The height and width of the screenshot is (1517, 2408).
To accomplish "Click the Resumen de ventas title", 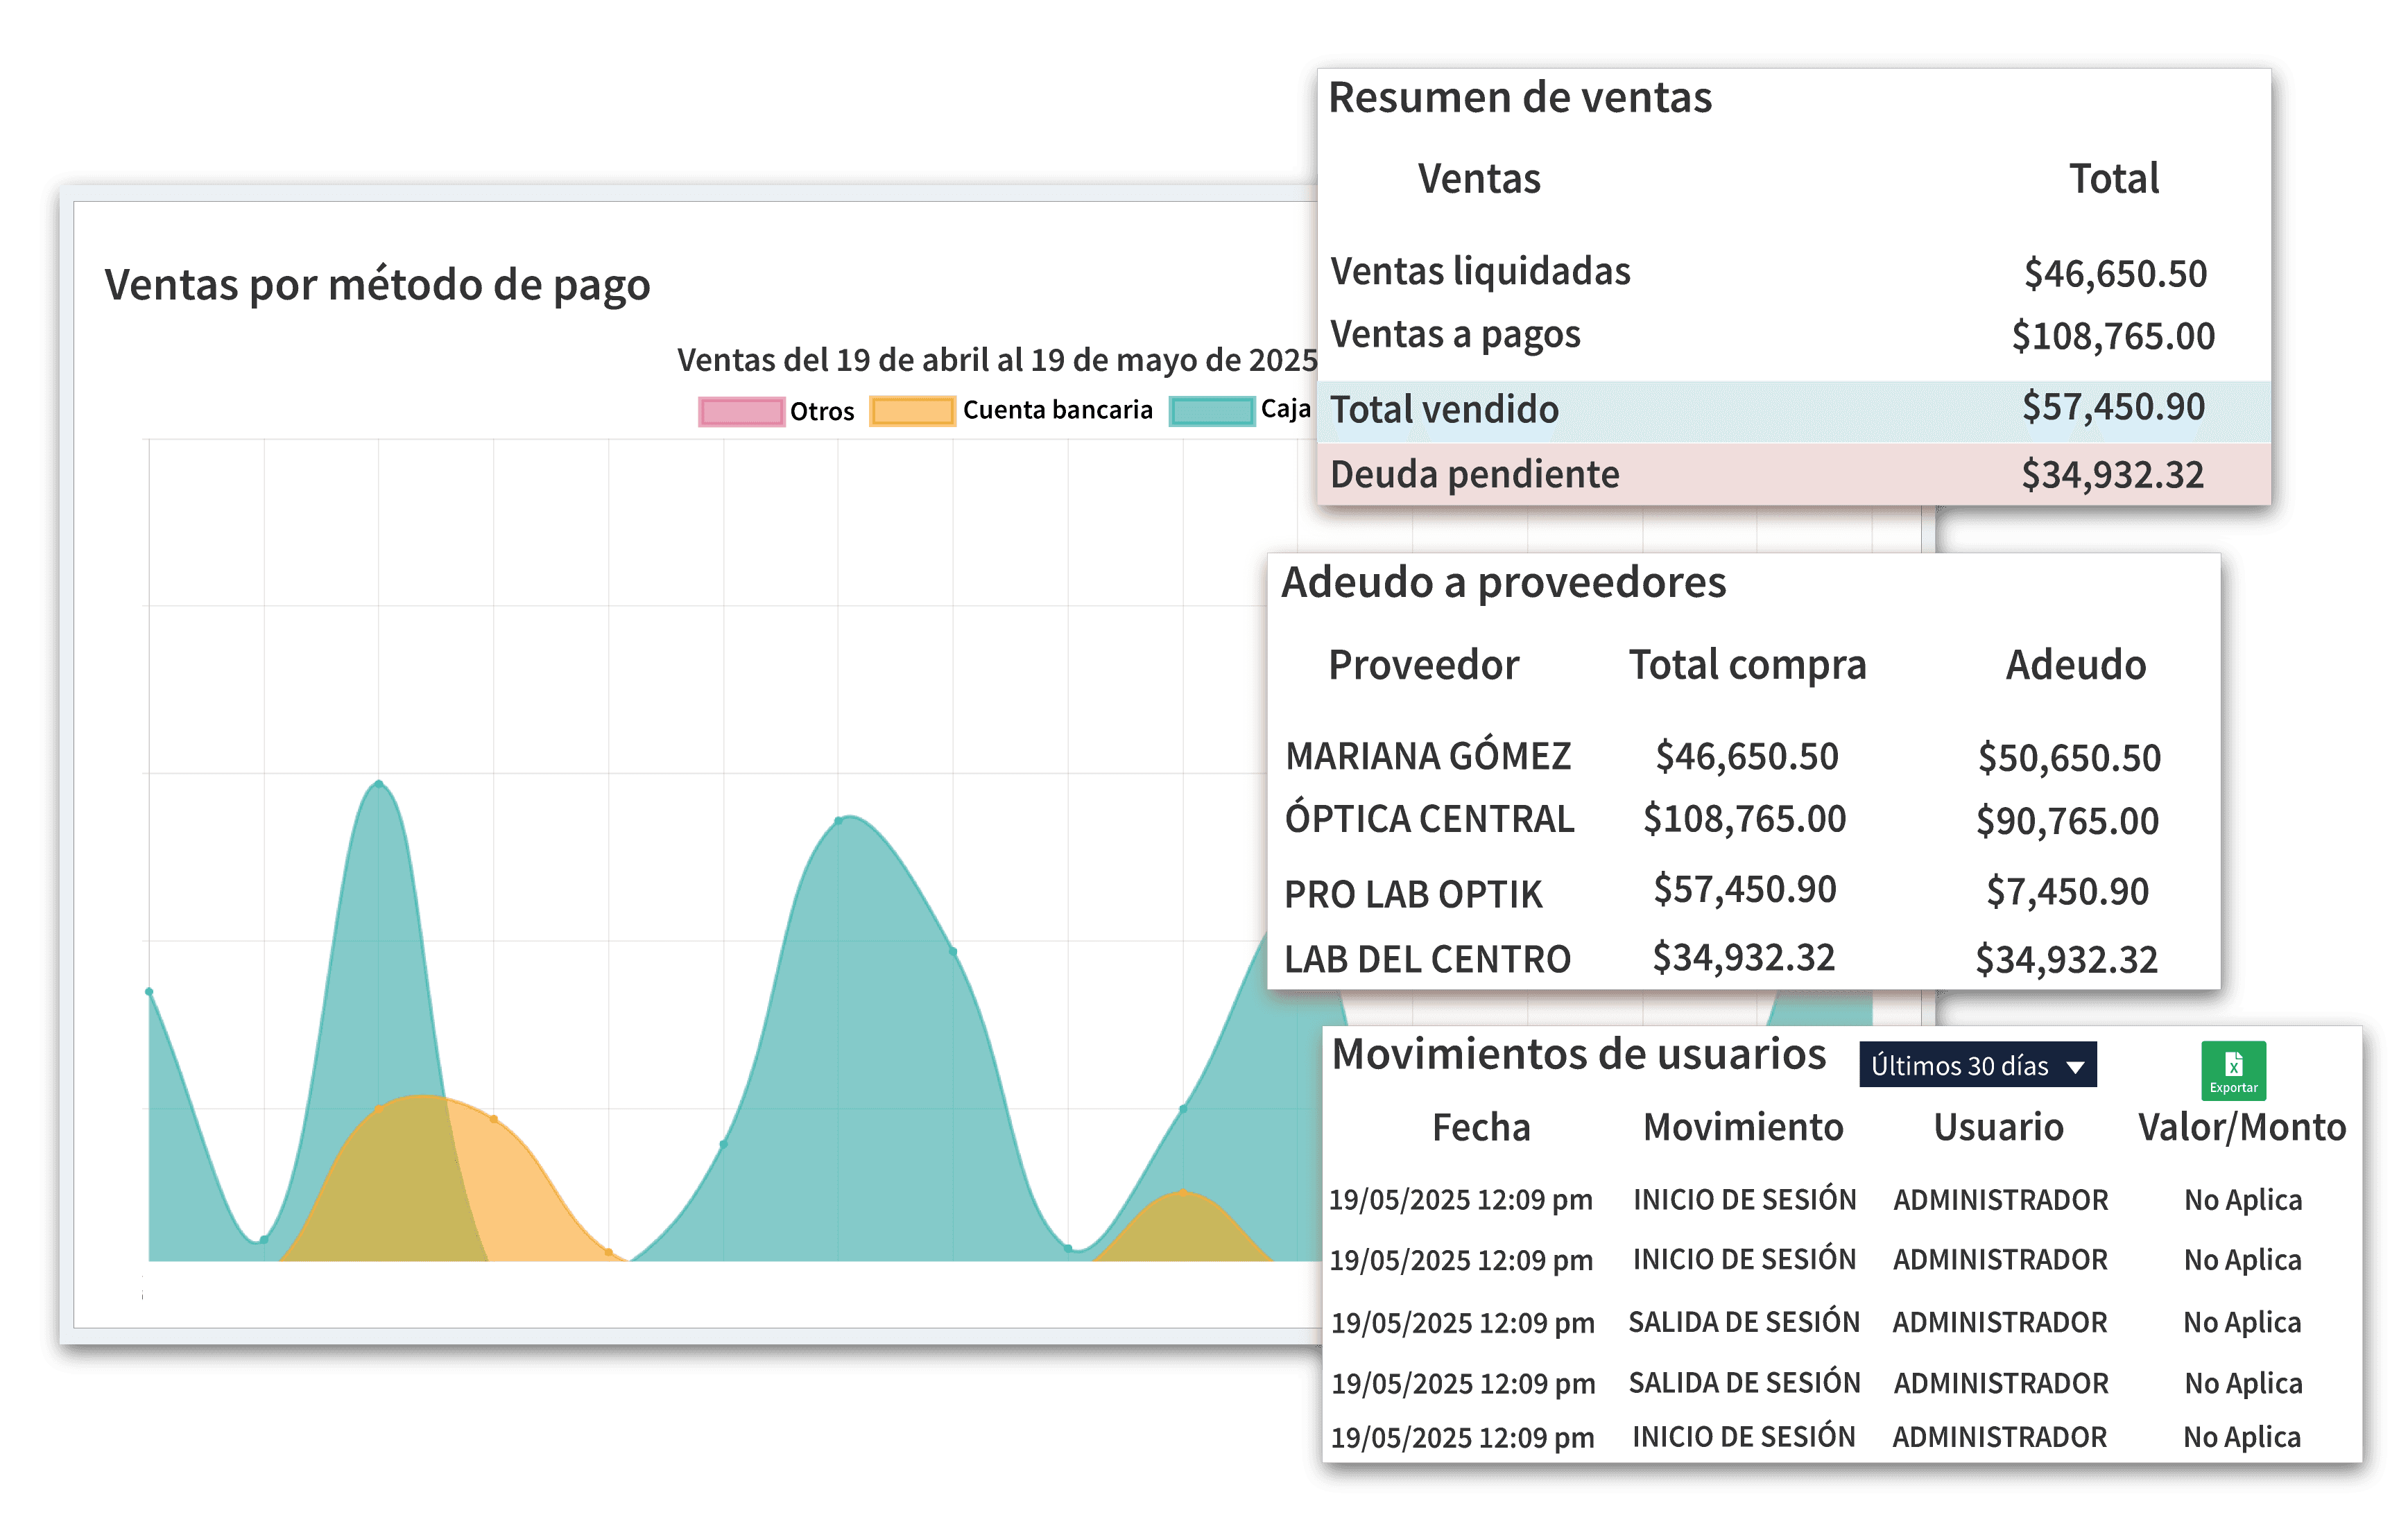I will (x=1520, y=98).
